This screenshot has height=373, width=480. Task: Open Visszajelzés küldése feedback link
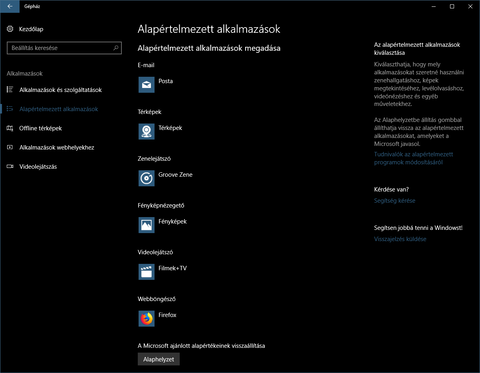click(x=400, y=239)
